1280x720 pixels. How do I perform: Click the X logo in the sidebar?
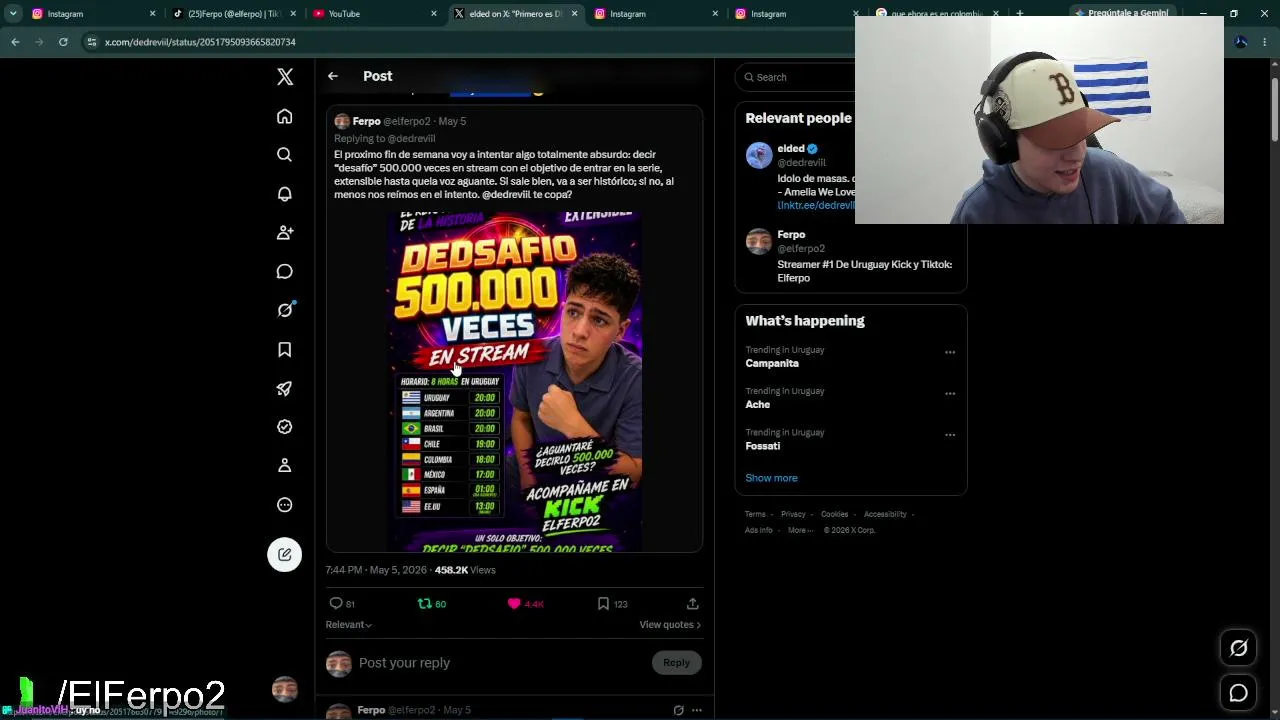(x=285, y=77)
